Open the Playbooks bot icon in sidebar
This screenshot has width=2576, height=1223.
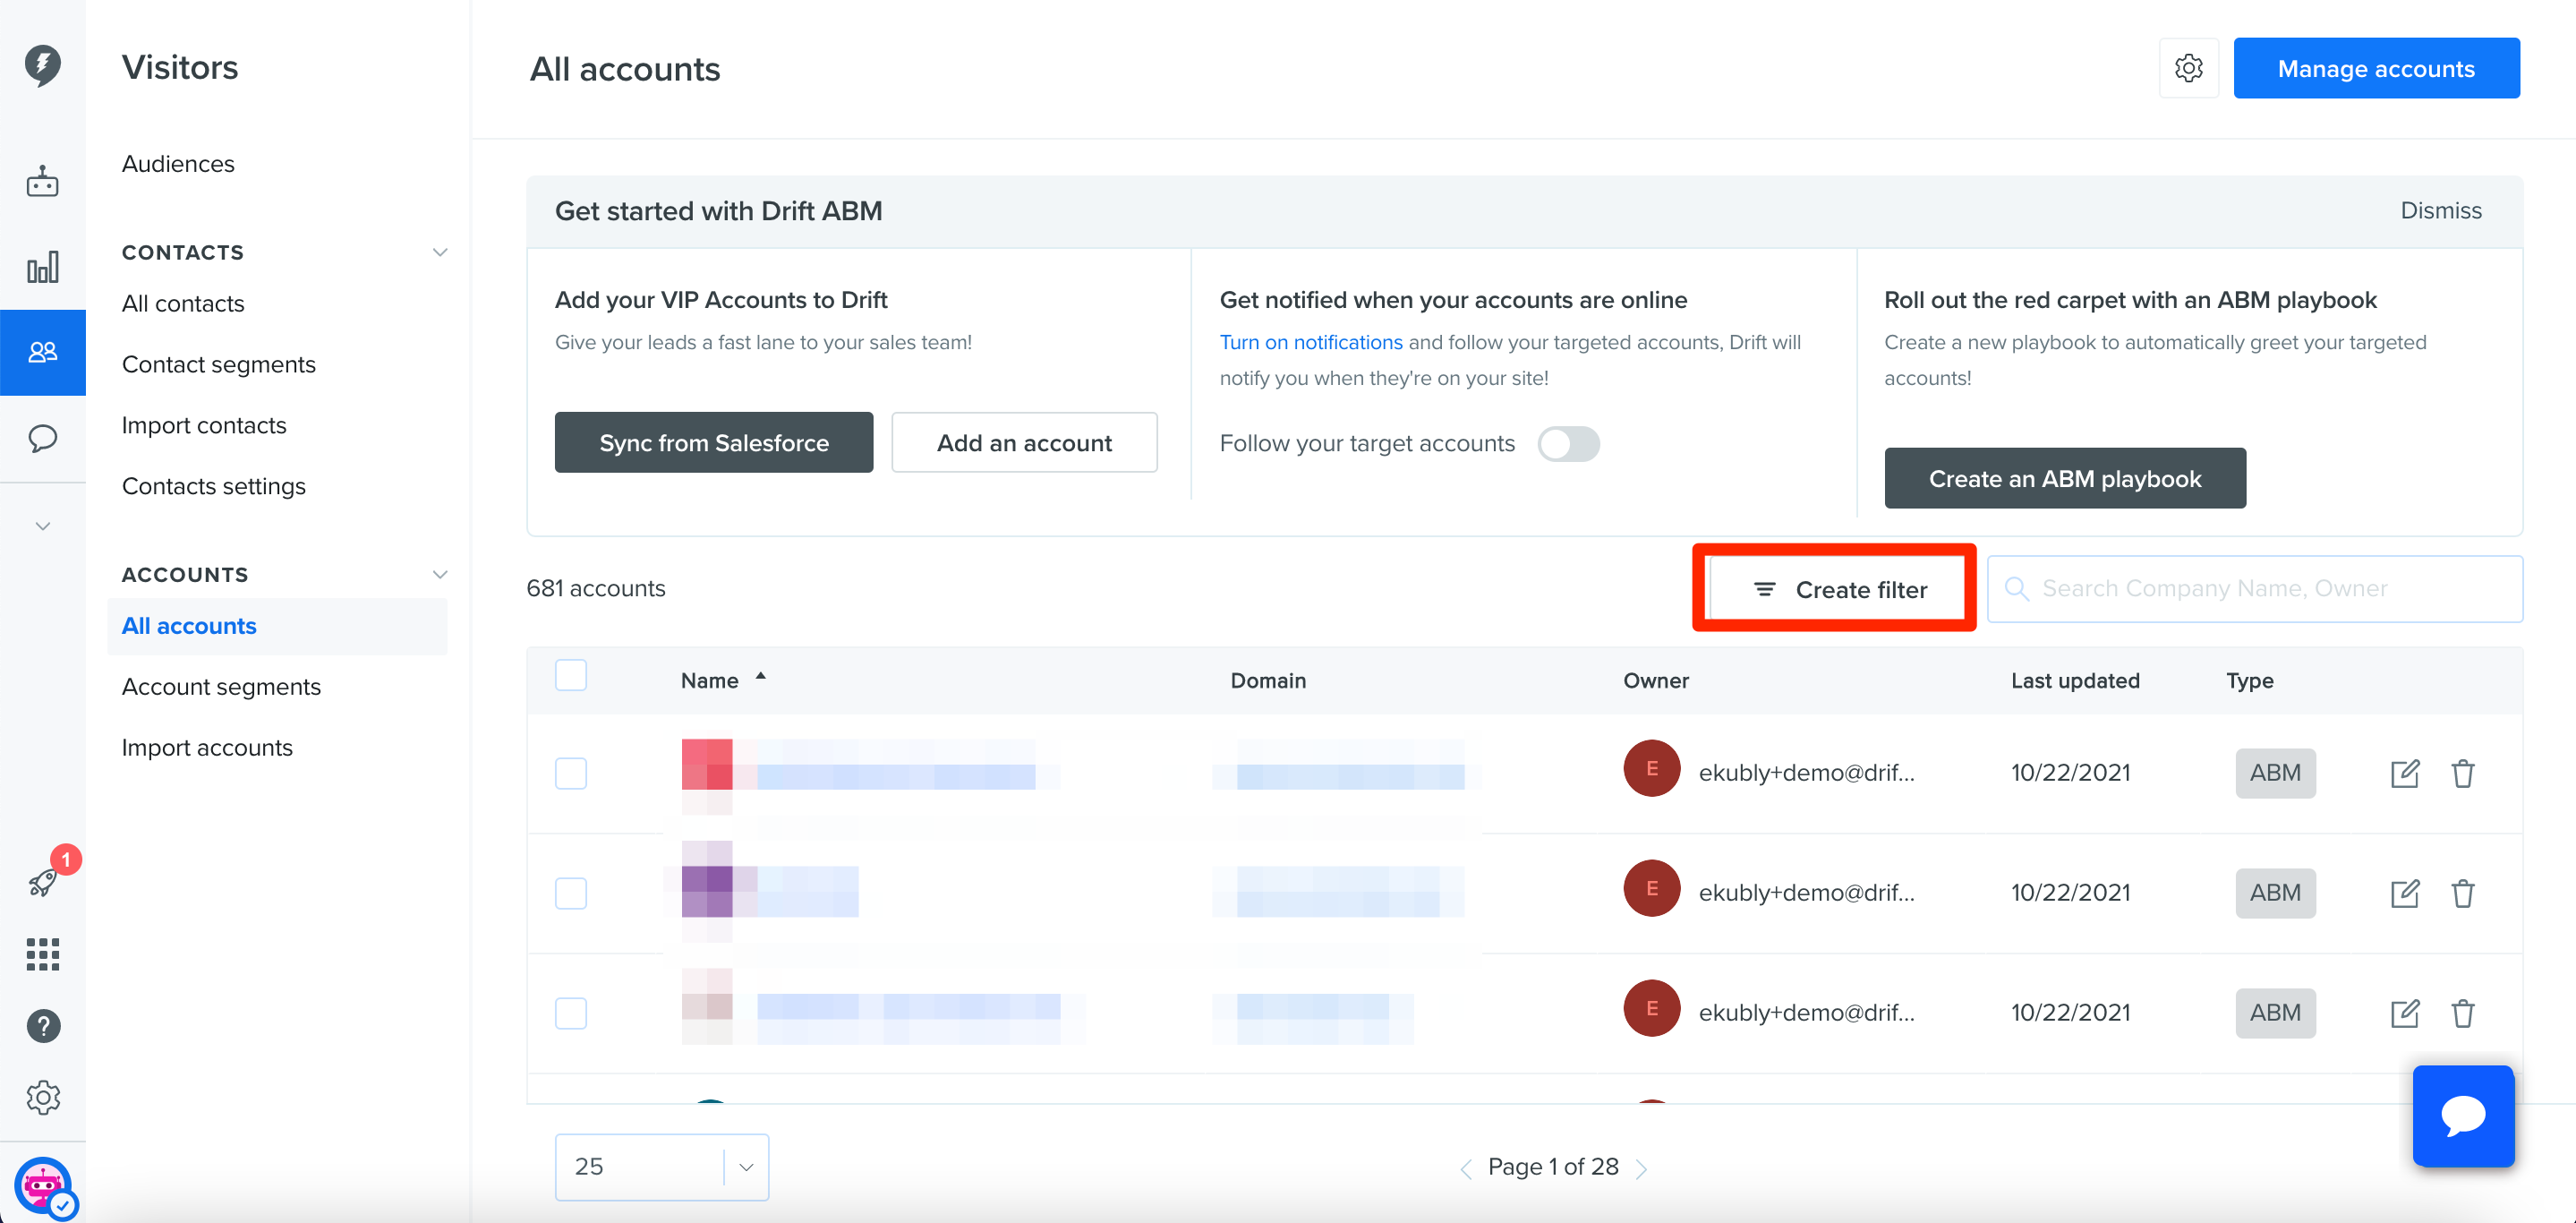click(42, 182)
